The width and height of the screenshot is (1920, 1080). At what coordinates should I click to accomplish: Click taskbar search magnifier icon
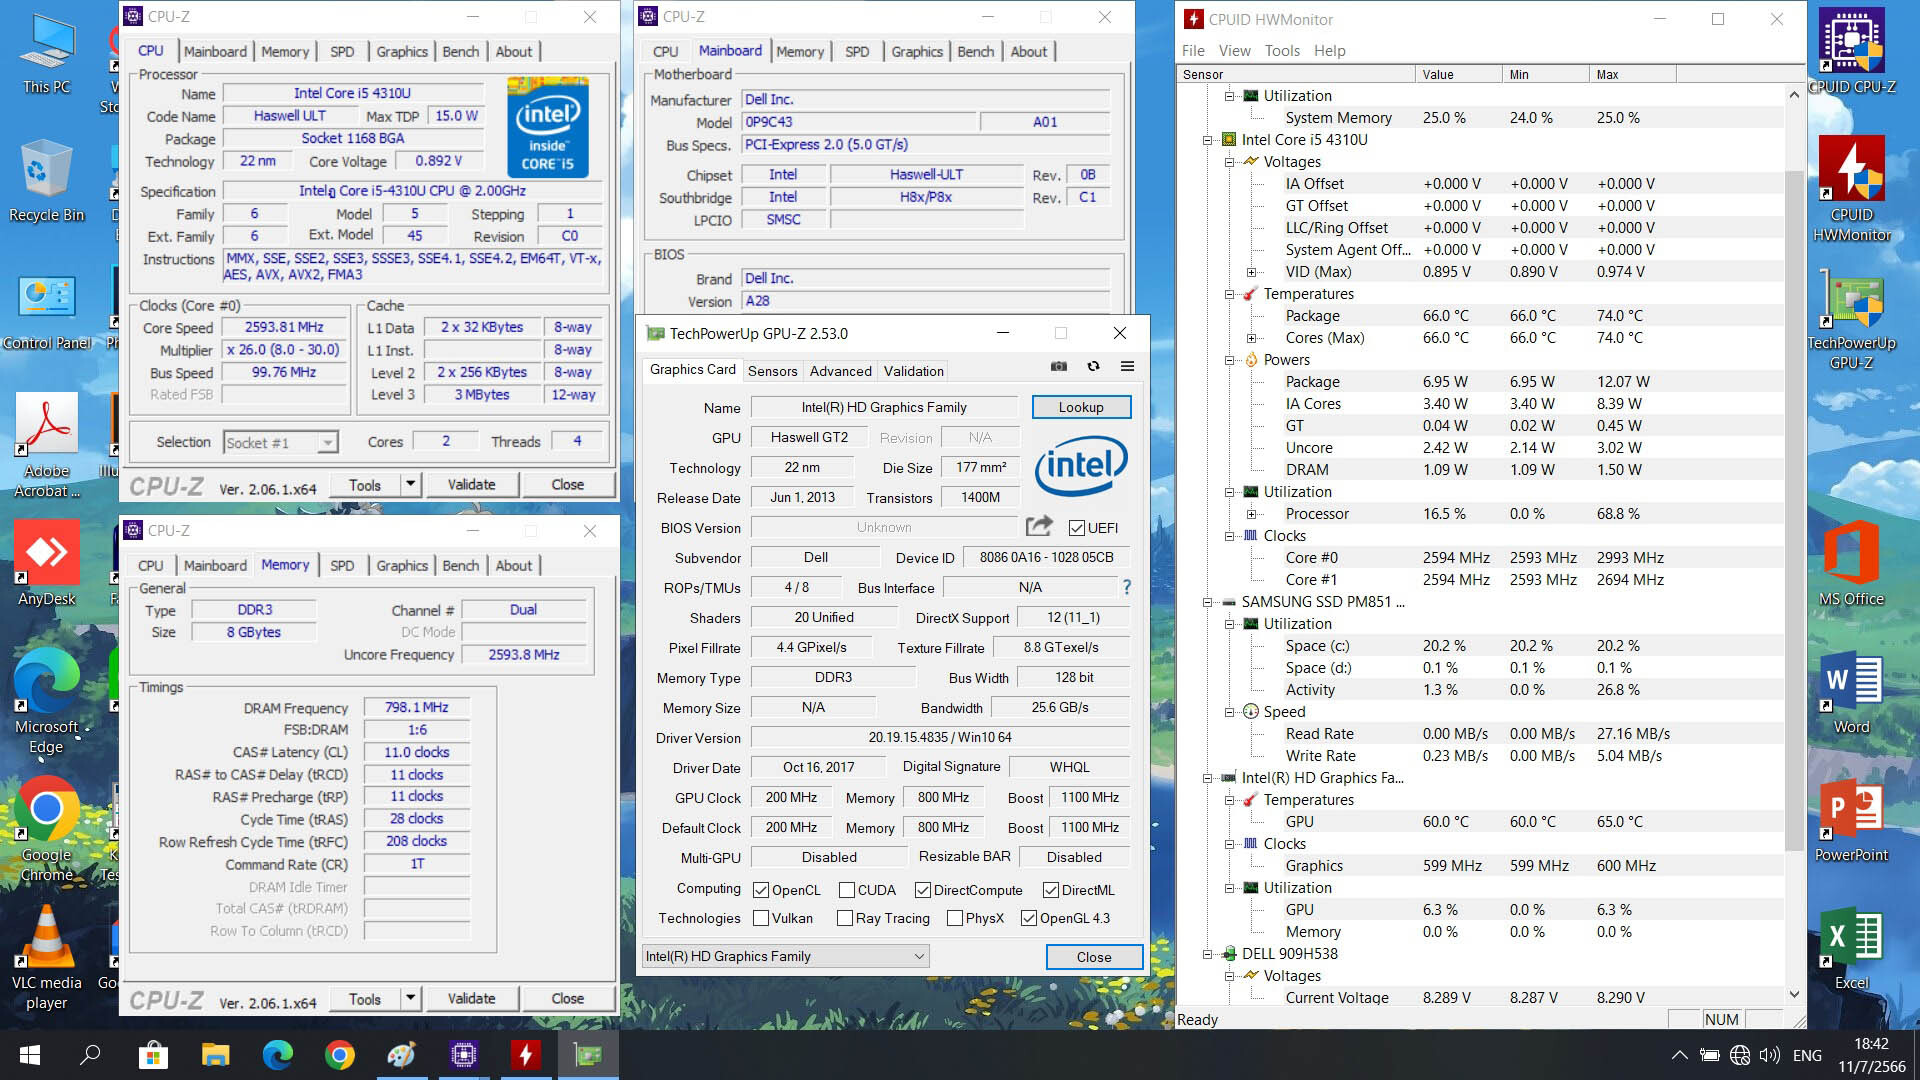click(90, 1055)
